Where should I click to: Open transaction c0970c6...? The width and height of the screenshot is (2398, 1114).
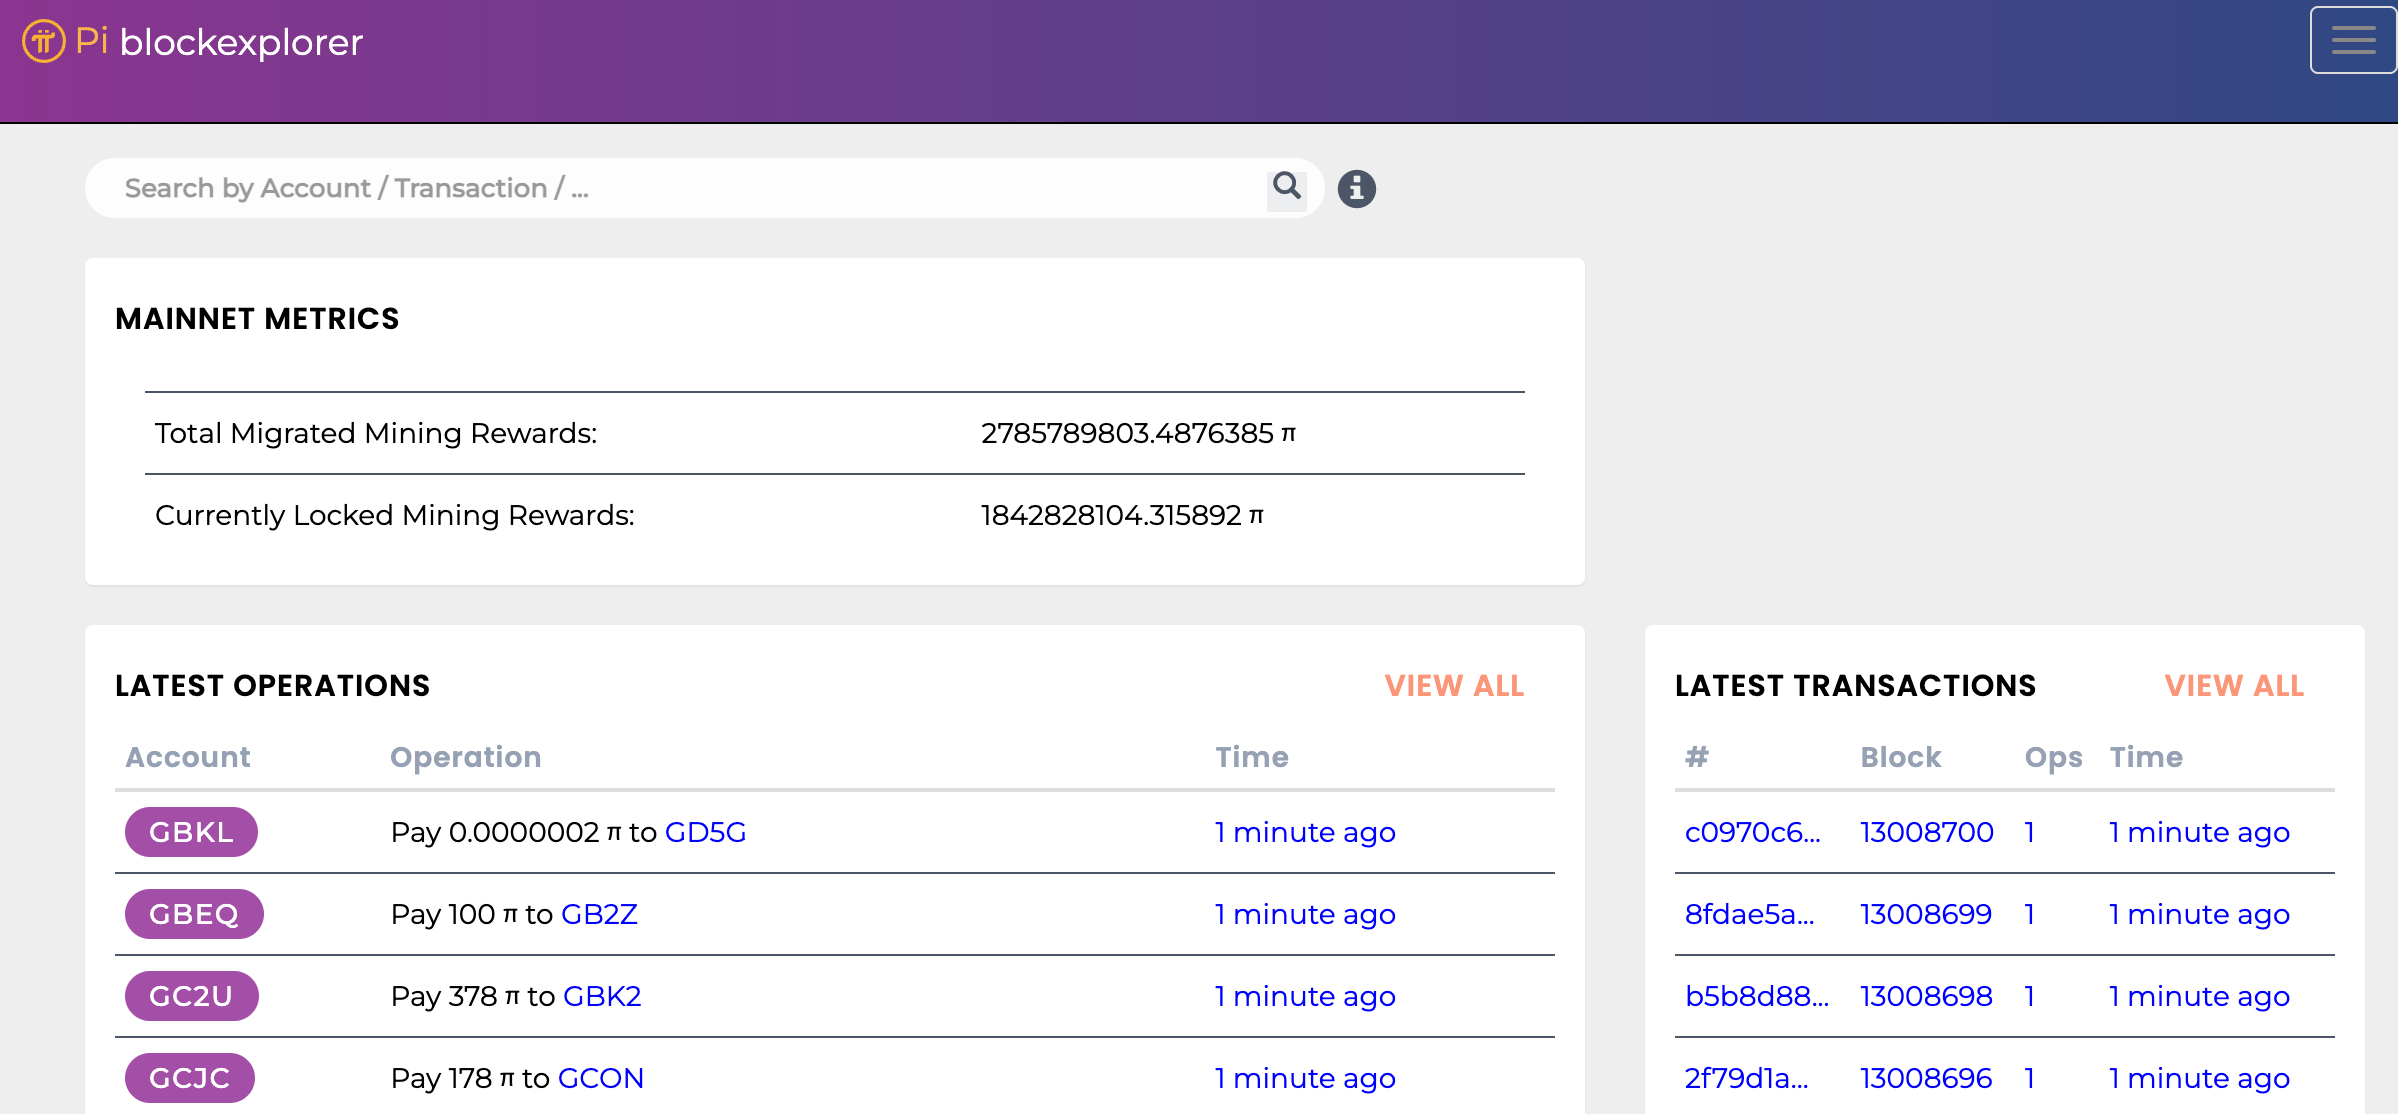tap(1752, 832)
